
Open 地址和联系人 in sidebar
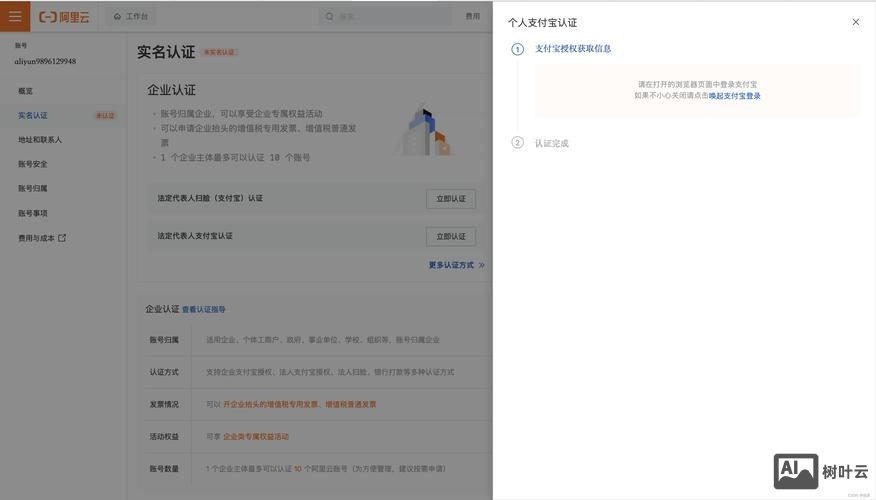40,140
